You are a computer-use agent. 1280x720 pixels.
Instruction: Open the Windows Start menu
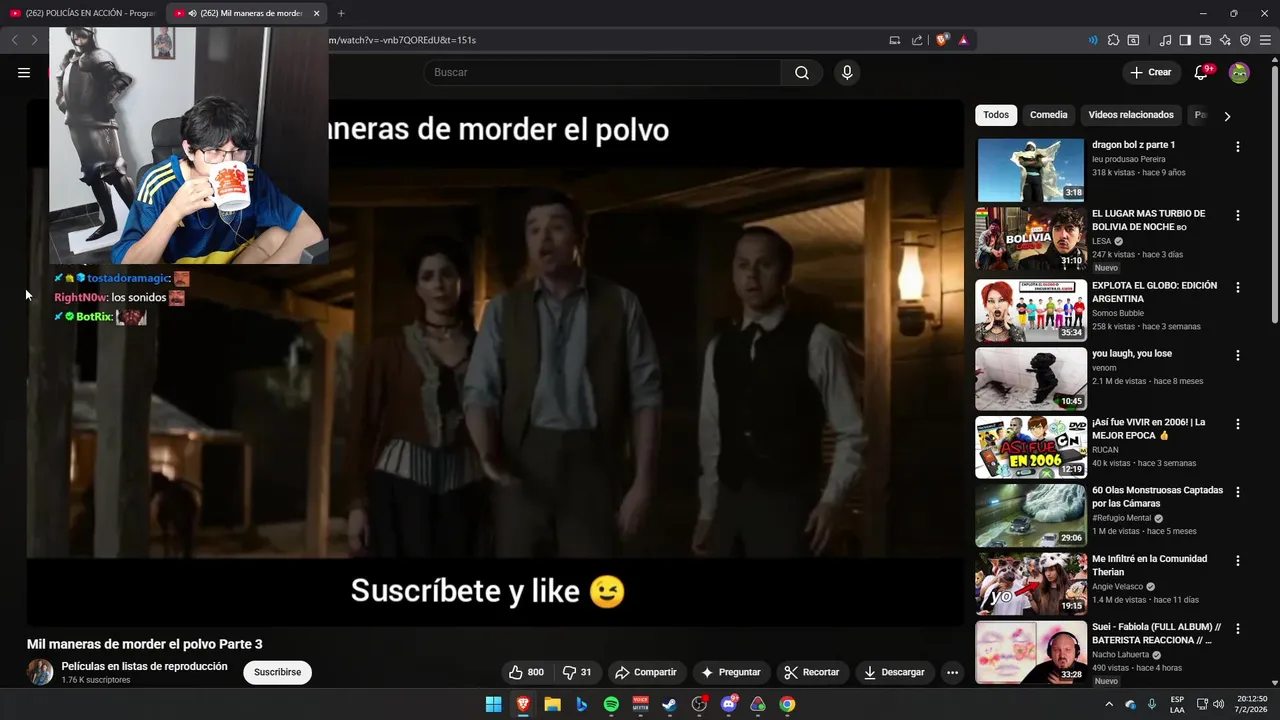[493, 704]
